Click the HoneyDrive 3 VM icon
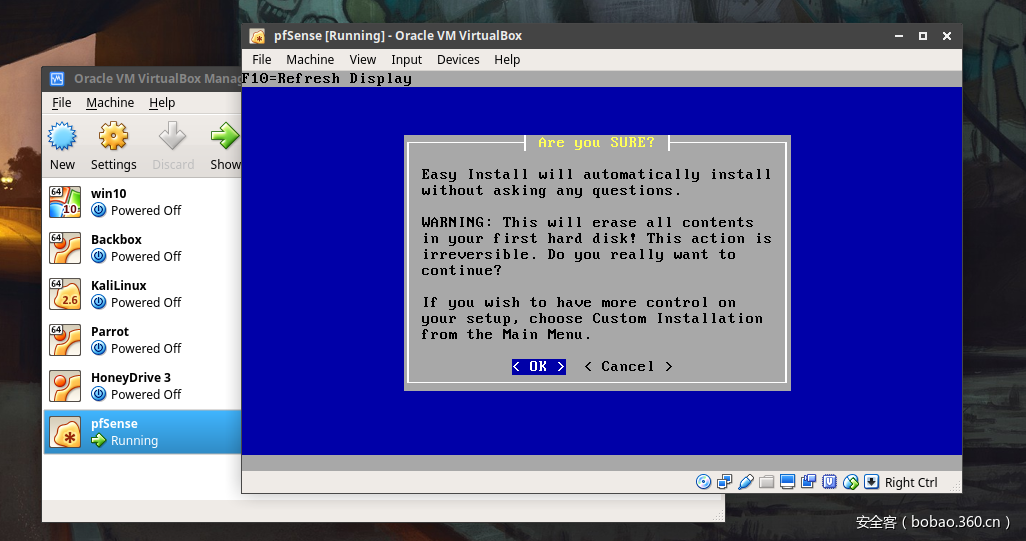The width and height of the screenshot is (1026, 541). [x=65, y=386]
